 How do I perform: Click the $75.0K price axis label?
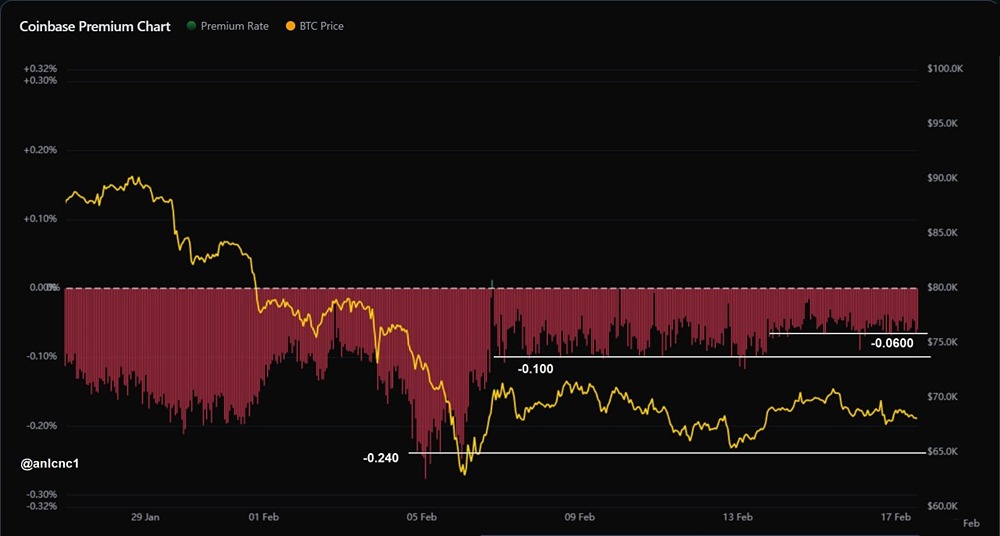[x=943, y=342]
